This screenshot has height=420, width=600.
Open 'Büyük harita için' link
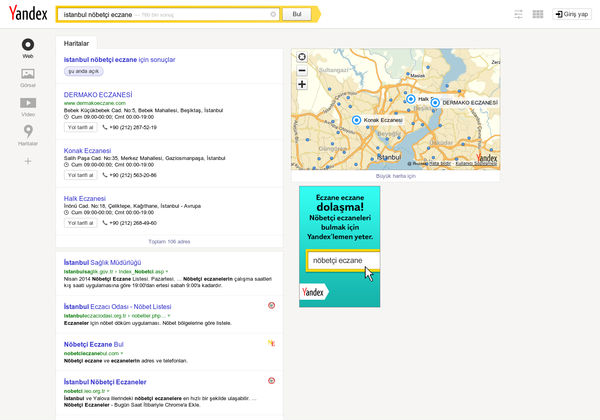coord(395,176)
